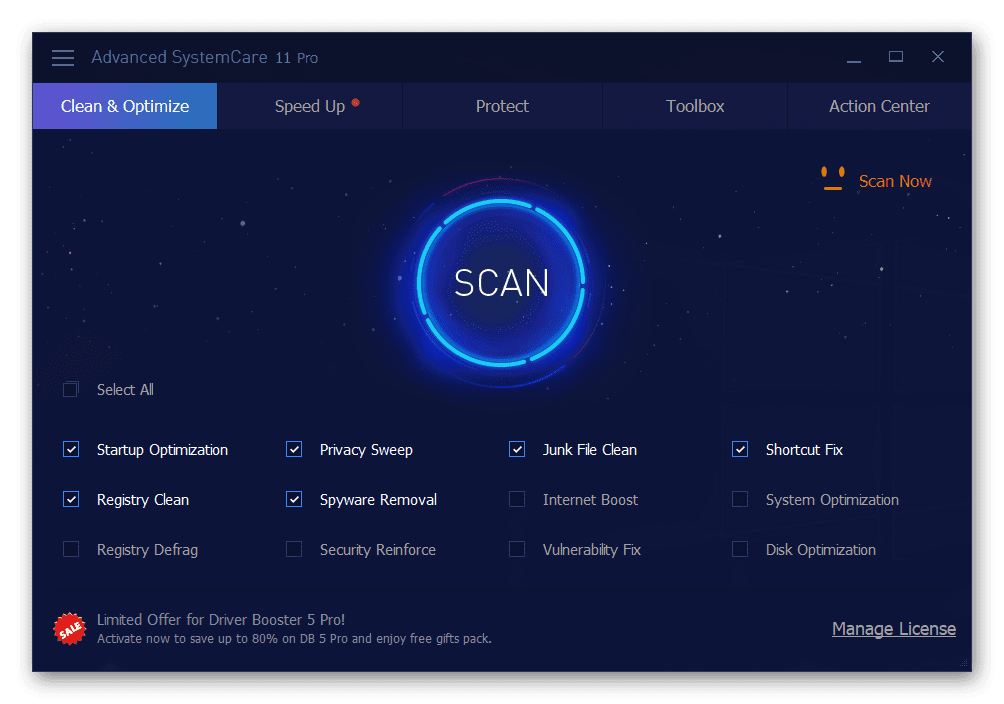
Task: Switch to the Clean & Optimize tab
Action: (x=125, y=106)
